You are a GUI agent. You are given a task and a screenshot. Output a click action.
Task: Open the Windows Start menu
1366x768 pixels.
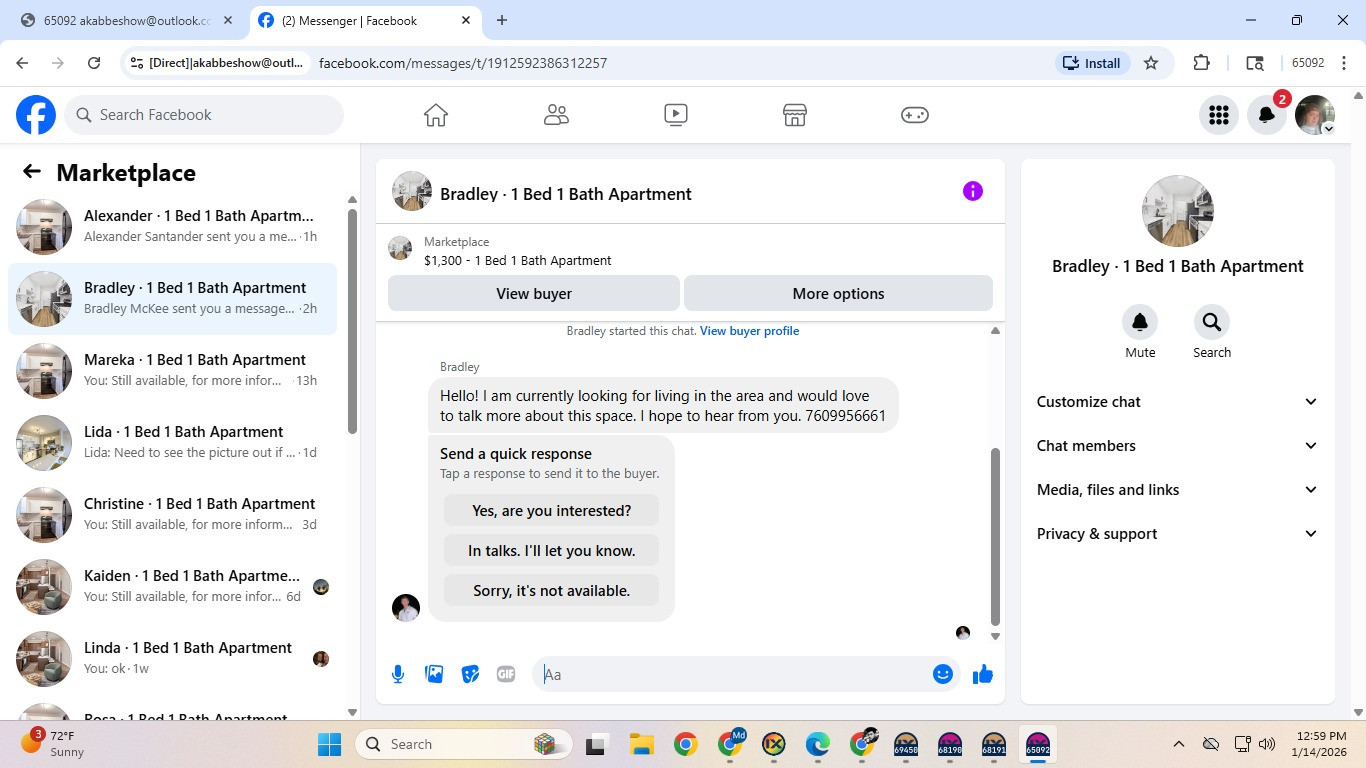coord(329,744)
